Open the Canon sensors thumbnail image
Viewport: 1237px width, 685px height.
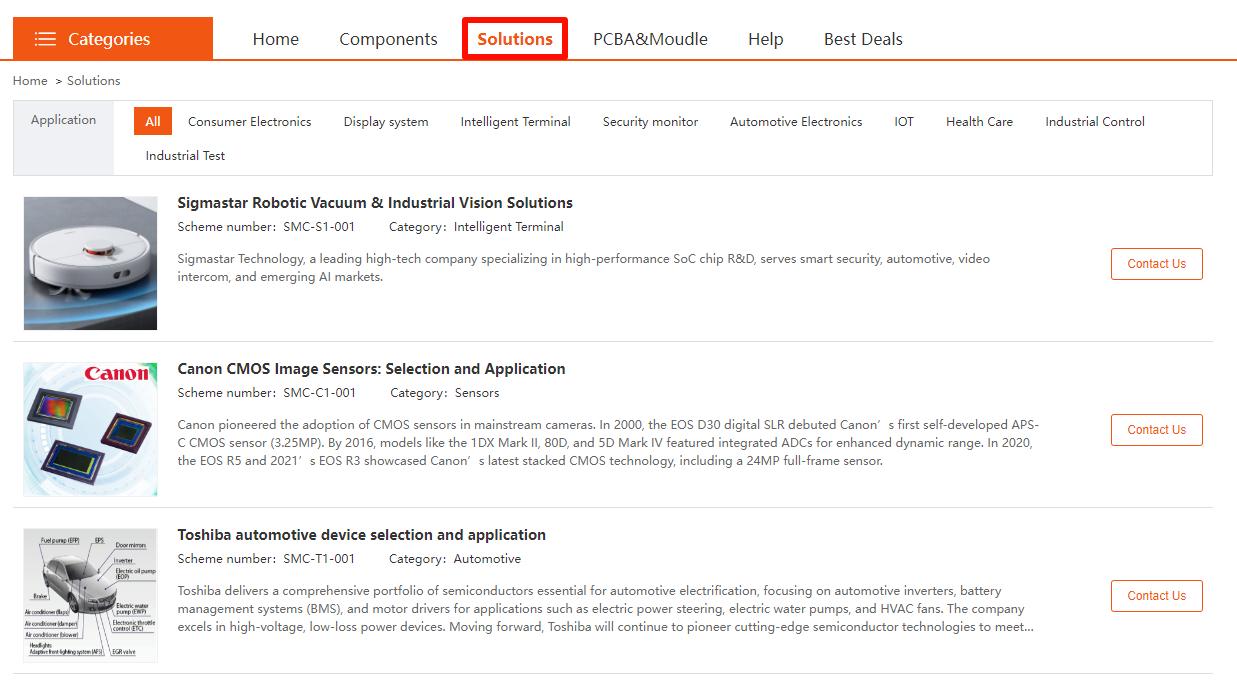click(x=90, y=429)
